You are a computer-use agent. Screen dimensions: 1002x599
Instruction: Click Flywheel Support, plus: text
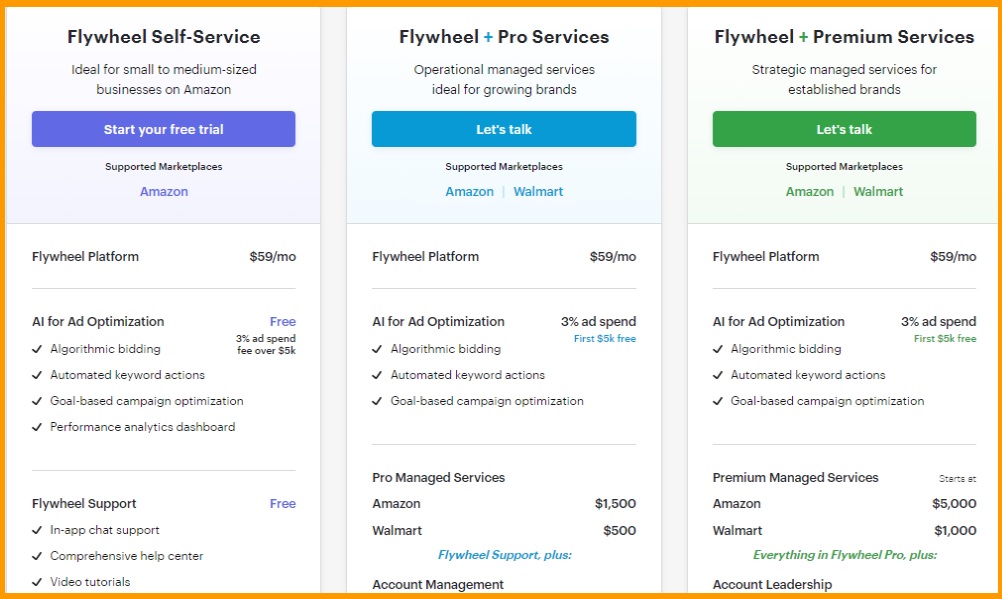coord(505,555)
